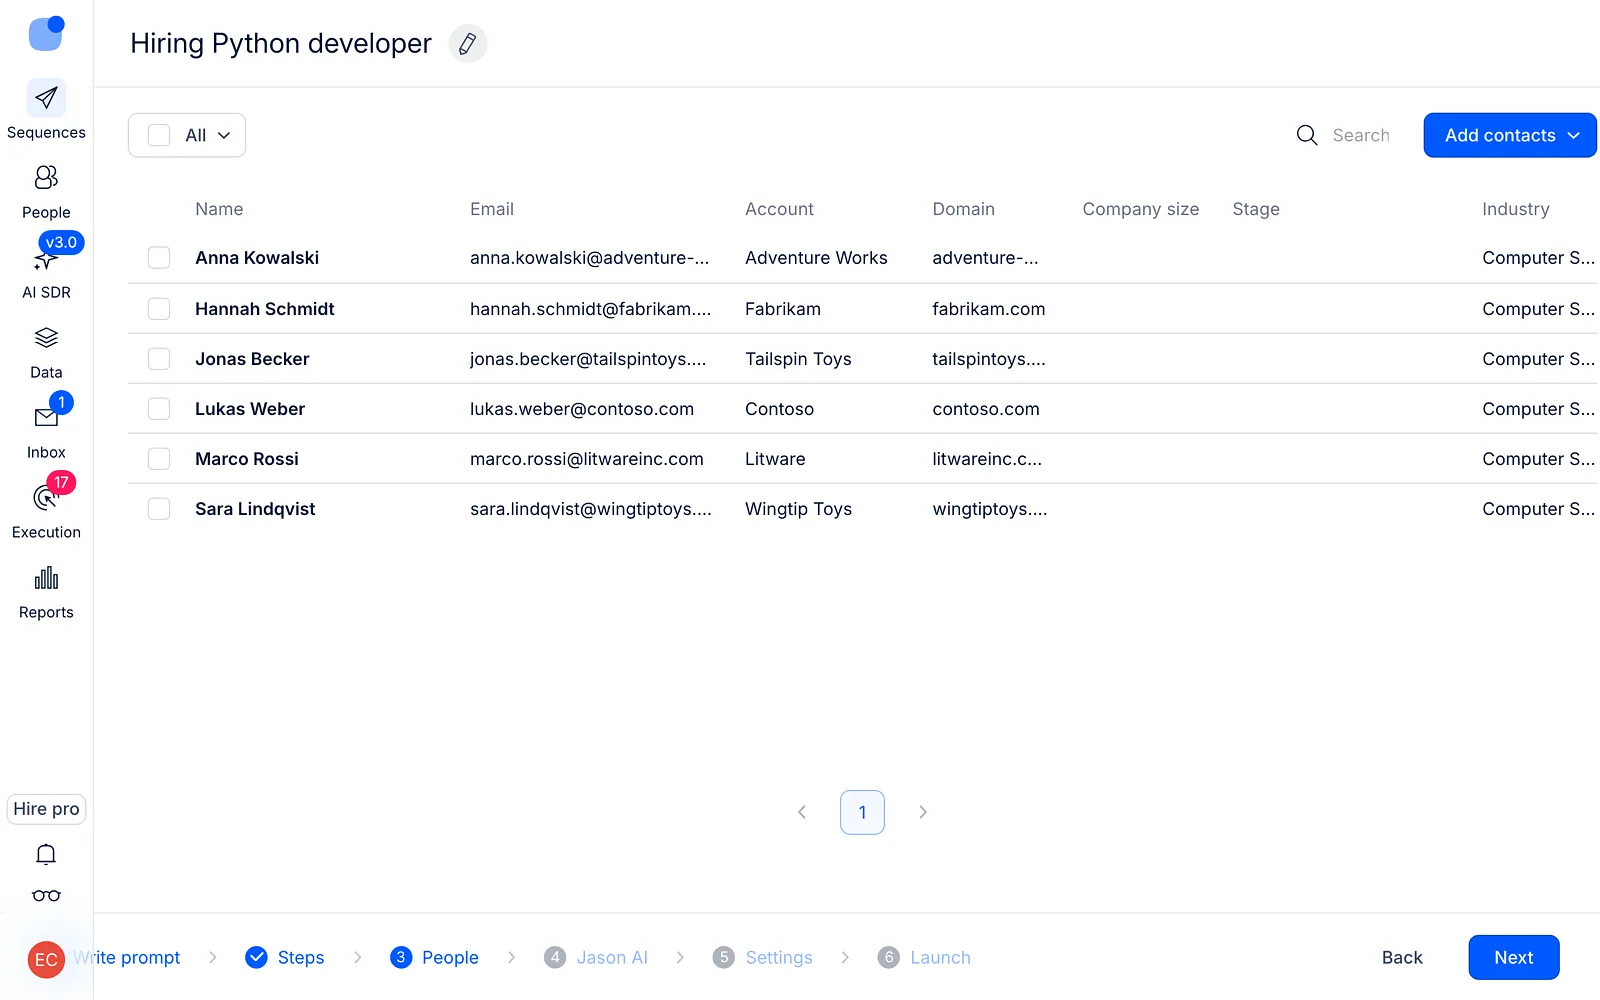Select Marco Rossi's checkbox
The height and width of the screenshot is (1000, 1600).
pyautogui.click(x=159, y=459)
